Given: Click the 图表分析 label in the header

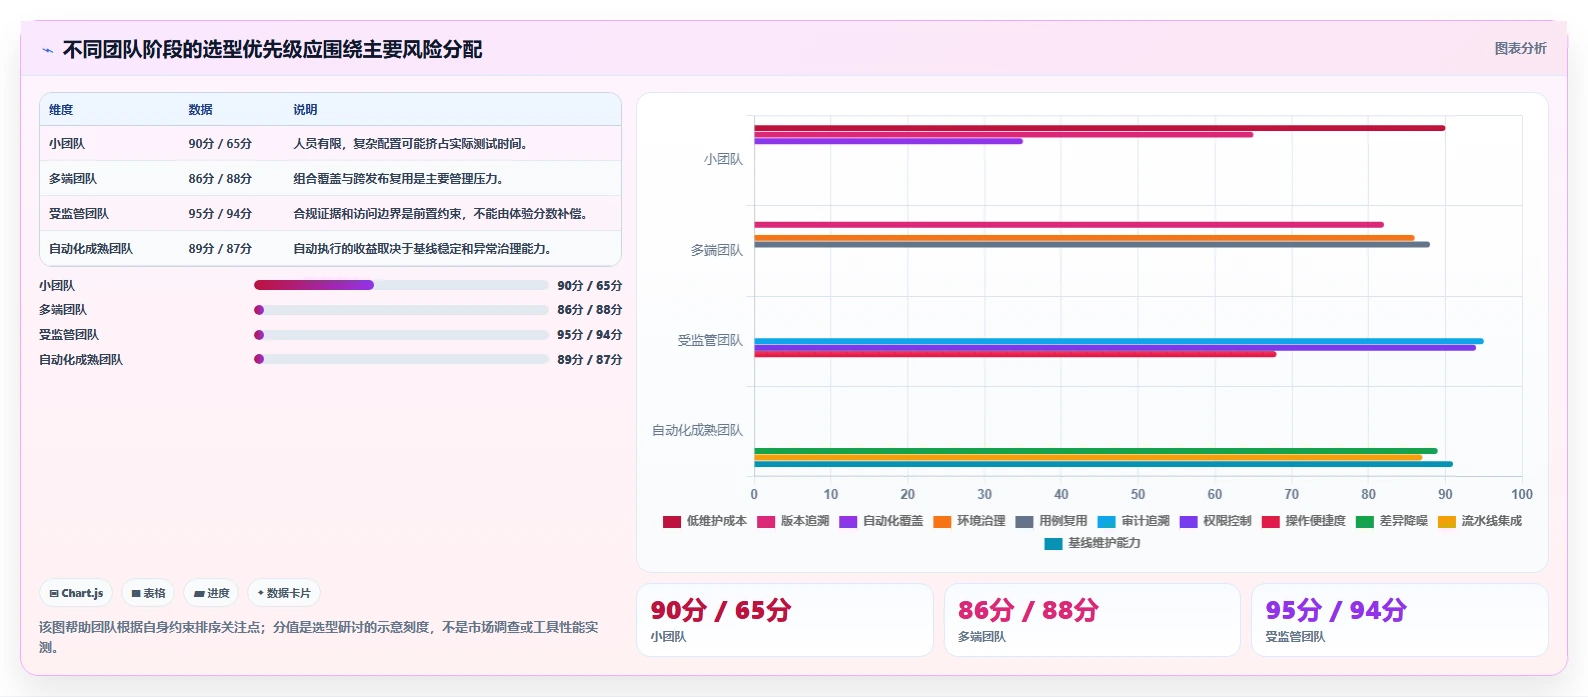Looking at the screenshot, I should (x=1520, y=48).
